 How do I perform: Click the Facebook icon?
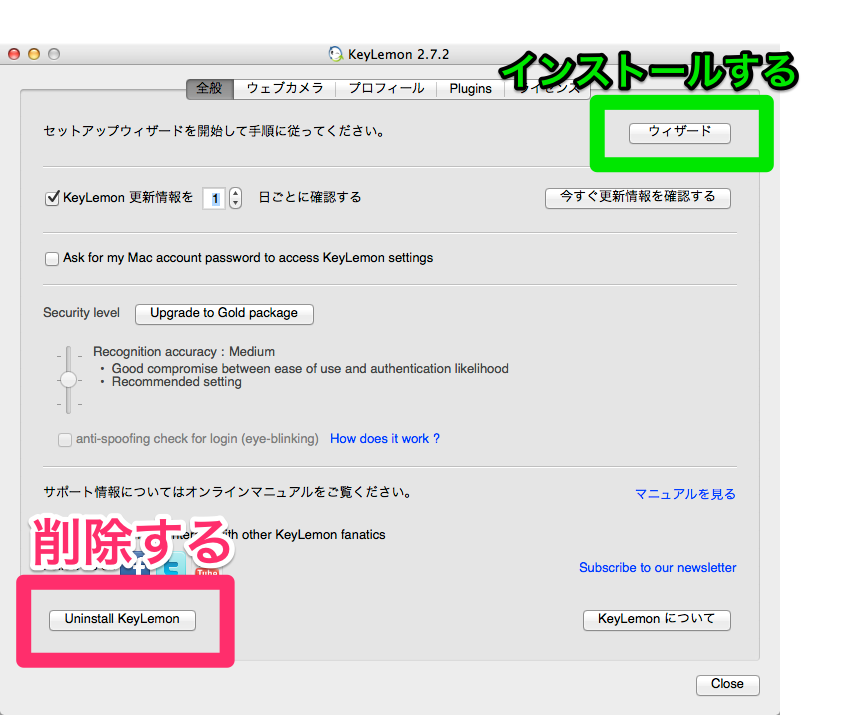click(x=135, y=565)
